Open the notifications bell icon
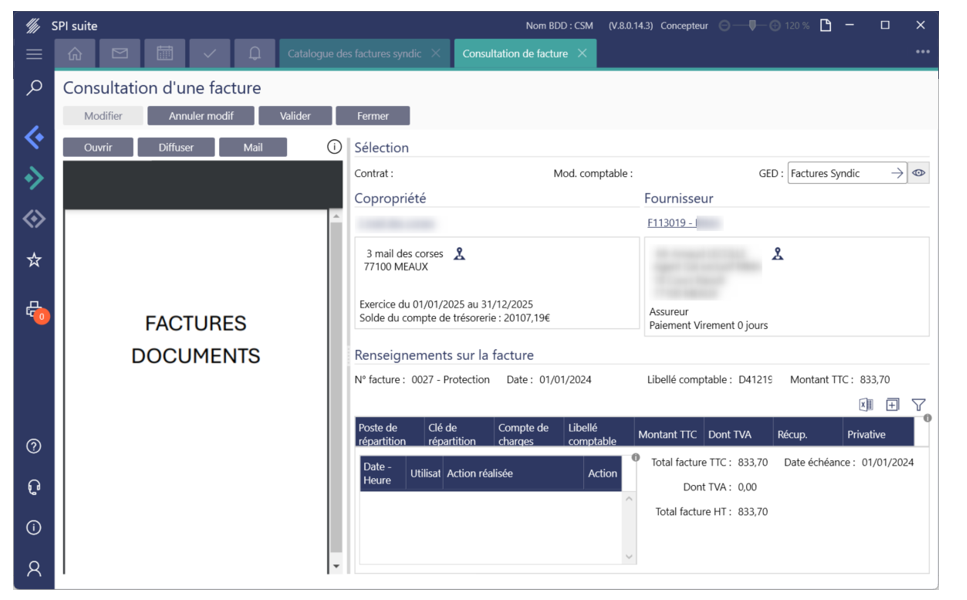 [x=255, y=54]
